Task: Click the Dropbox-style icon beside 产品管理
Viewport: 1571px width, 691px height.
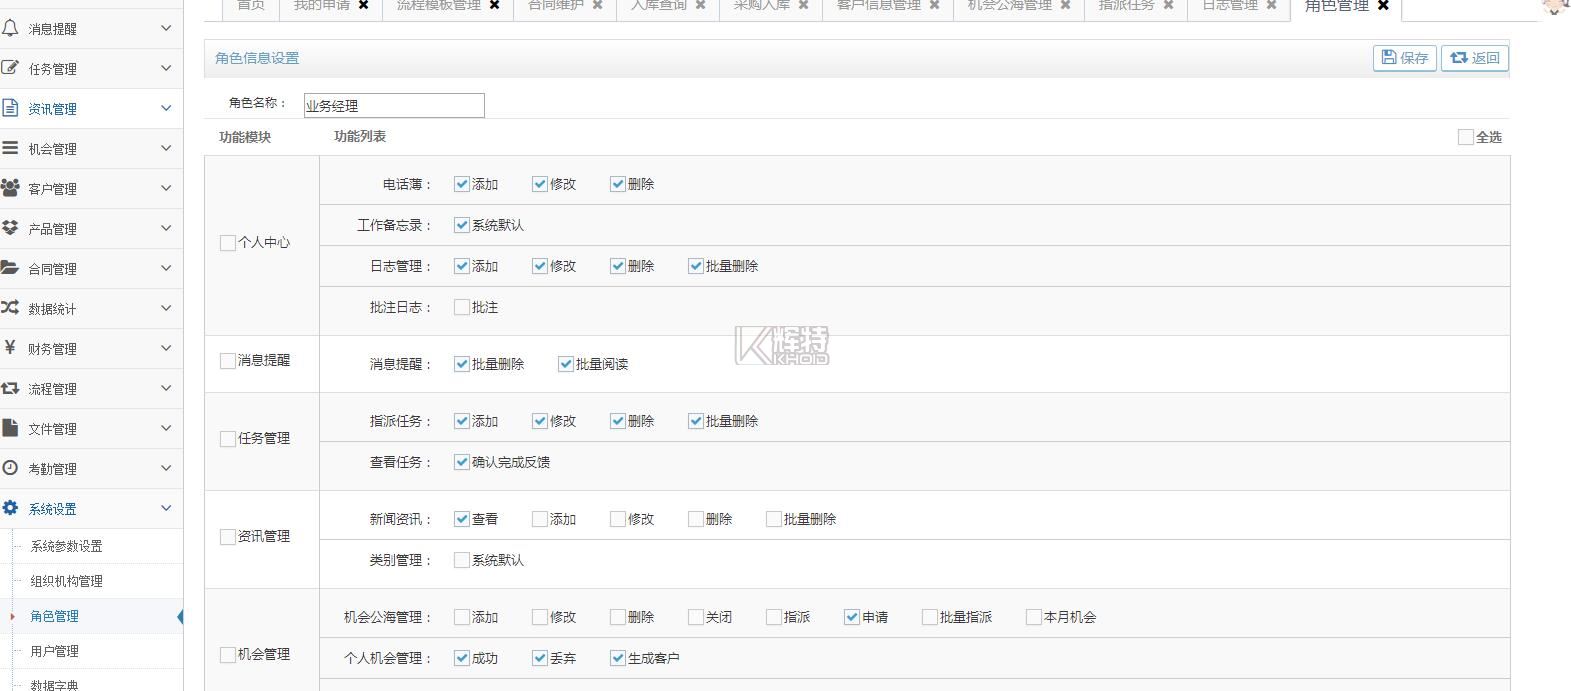Action: 10,228
